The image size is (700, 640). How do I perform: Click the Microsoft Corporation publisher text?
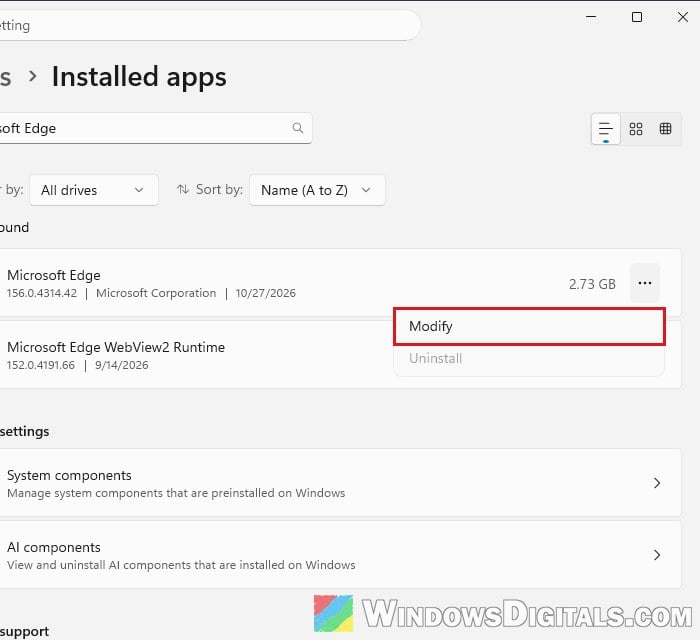[x=156, y=293]
